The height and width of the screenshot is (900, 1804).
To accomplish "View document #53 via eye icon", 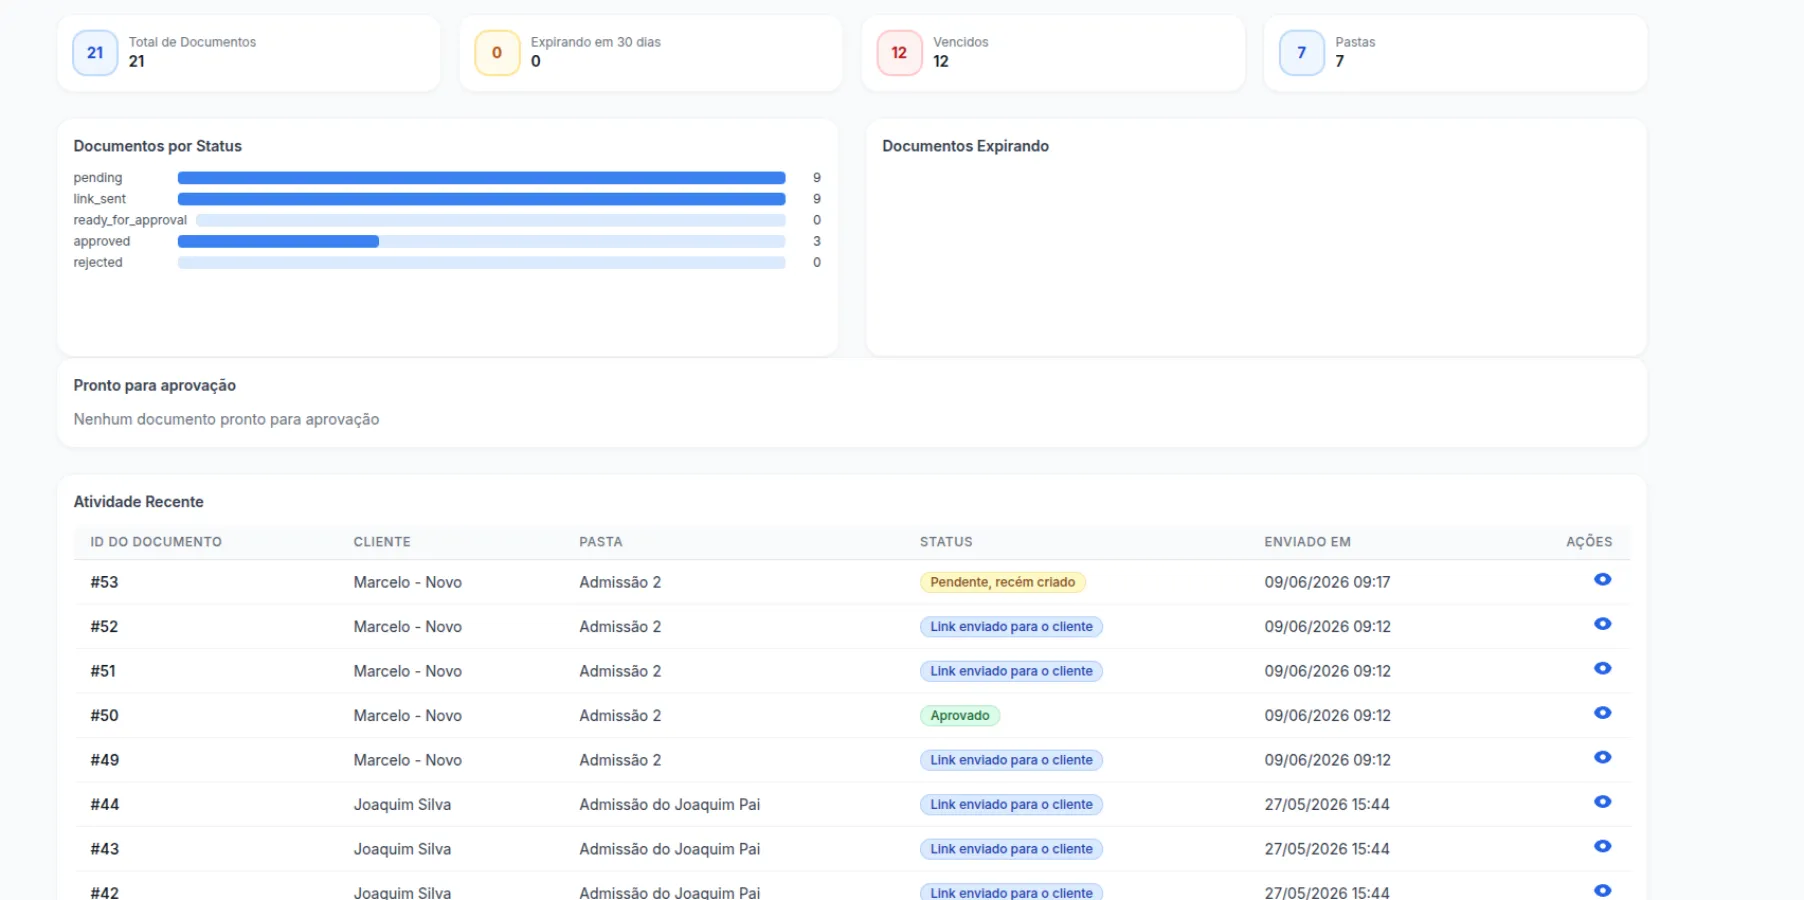I will coord(1602,580).
